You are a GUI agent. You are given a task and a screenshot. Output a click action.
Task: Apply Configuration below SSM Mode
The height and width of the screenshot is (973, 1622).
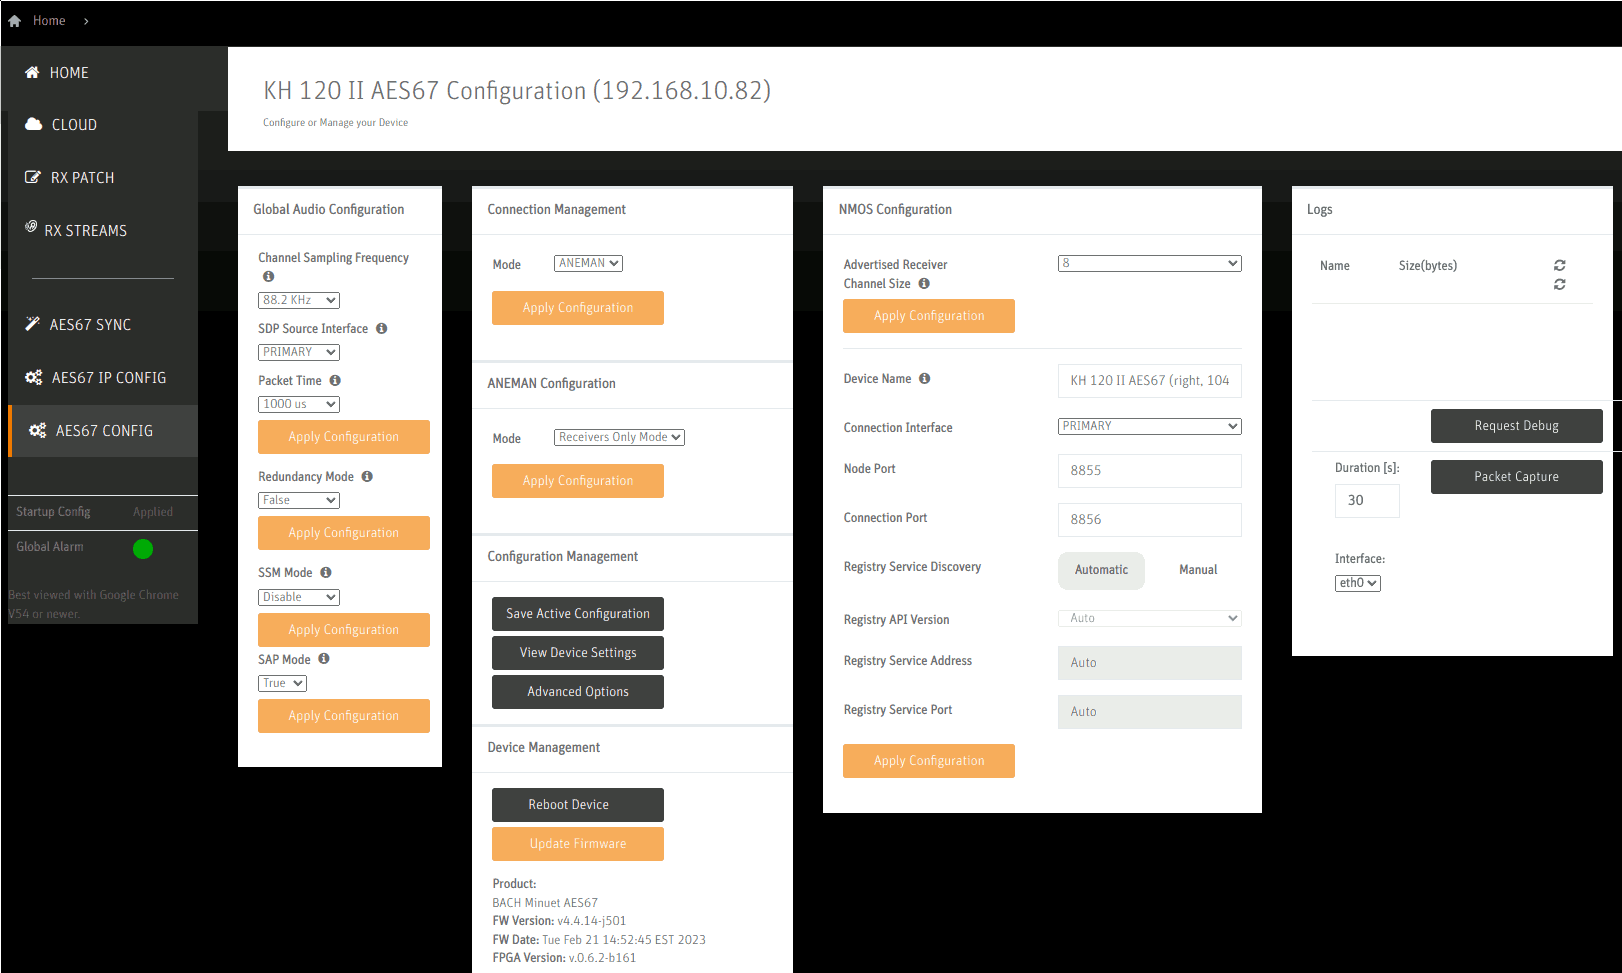344,630
